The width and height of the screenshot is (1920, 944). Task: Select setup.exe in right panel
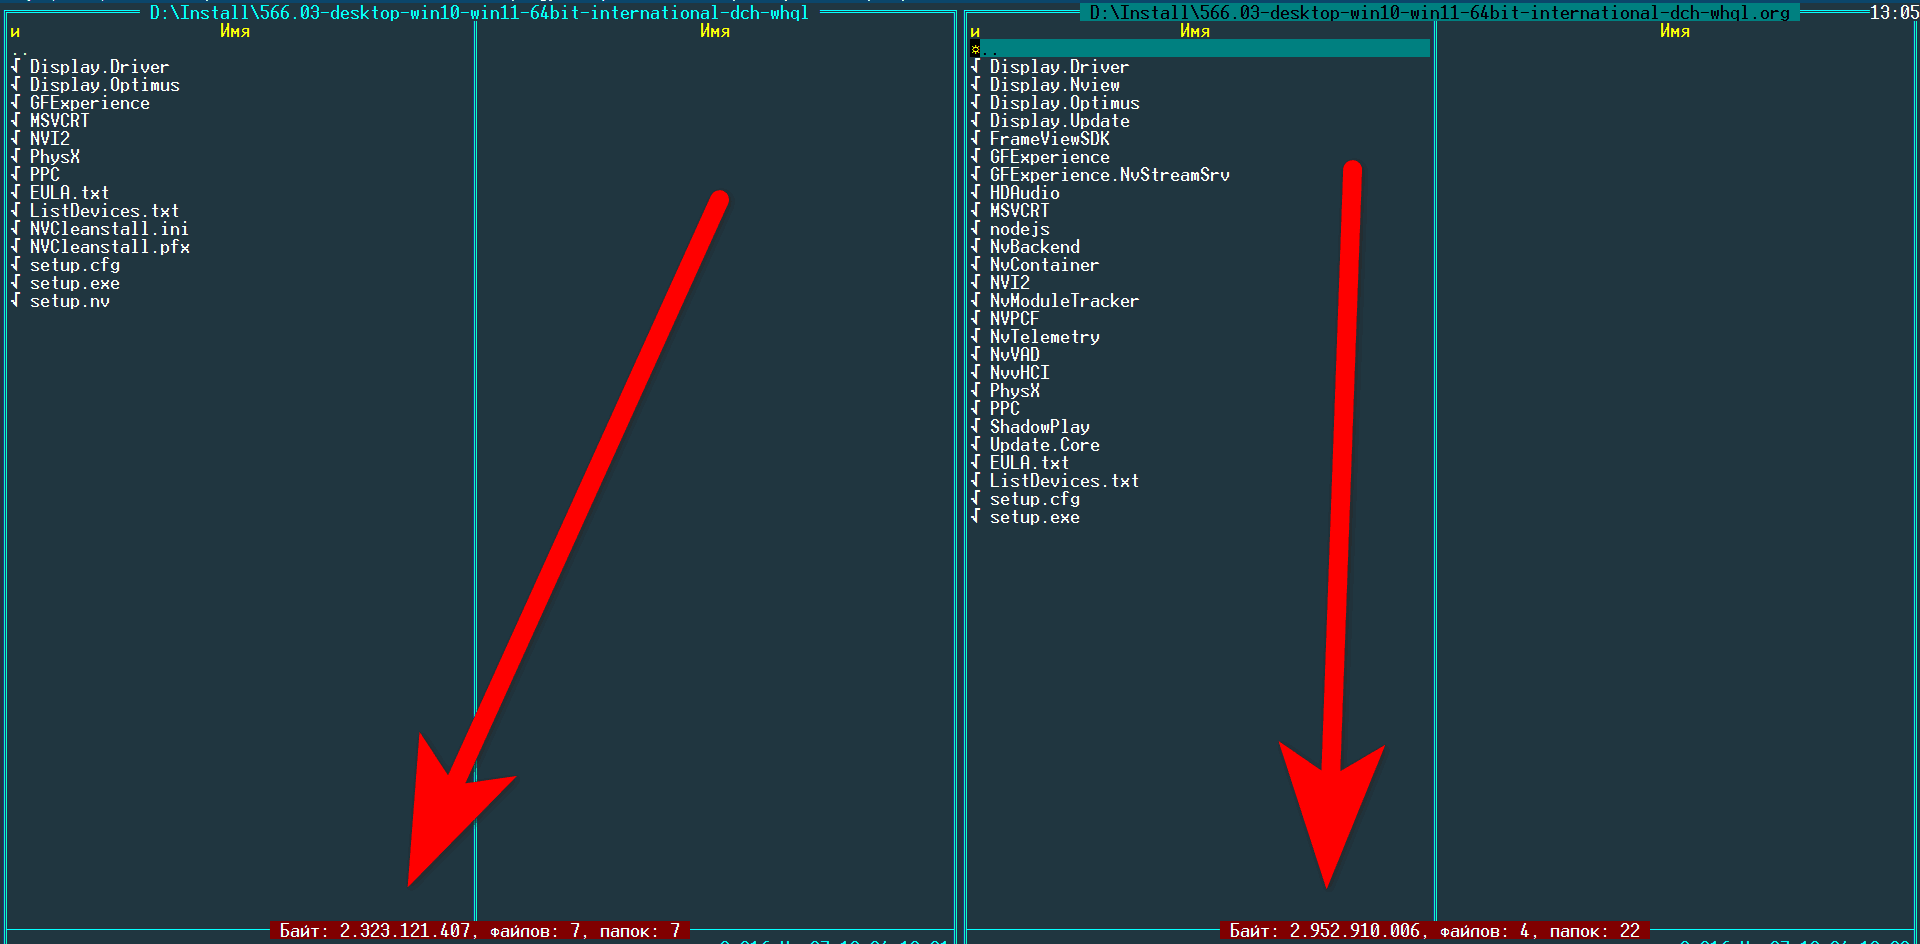1034,517
